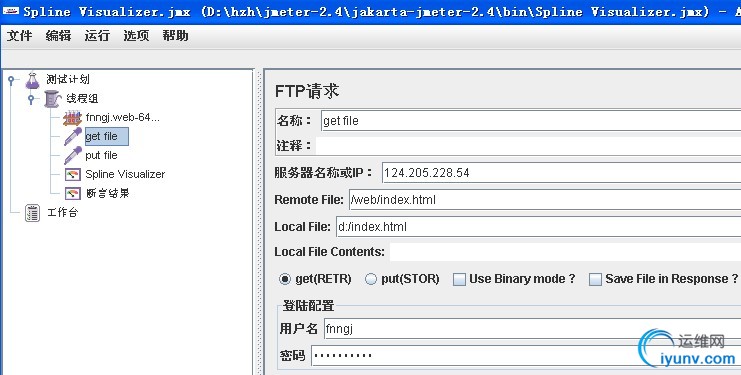Click the 断言结果 listener icon
Image resolution: width=741 pixels, height=375 pixels.
pos(72,193)
